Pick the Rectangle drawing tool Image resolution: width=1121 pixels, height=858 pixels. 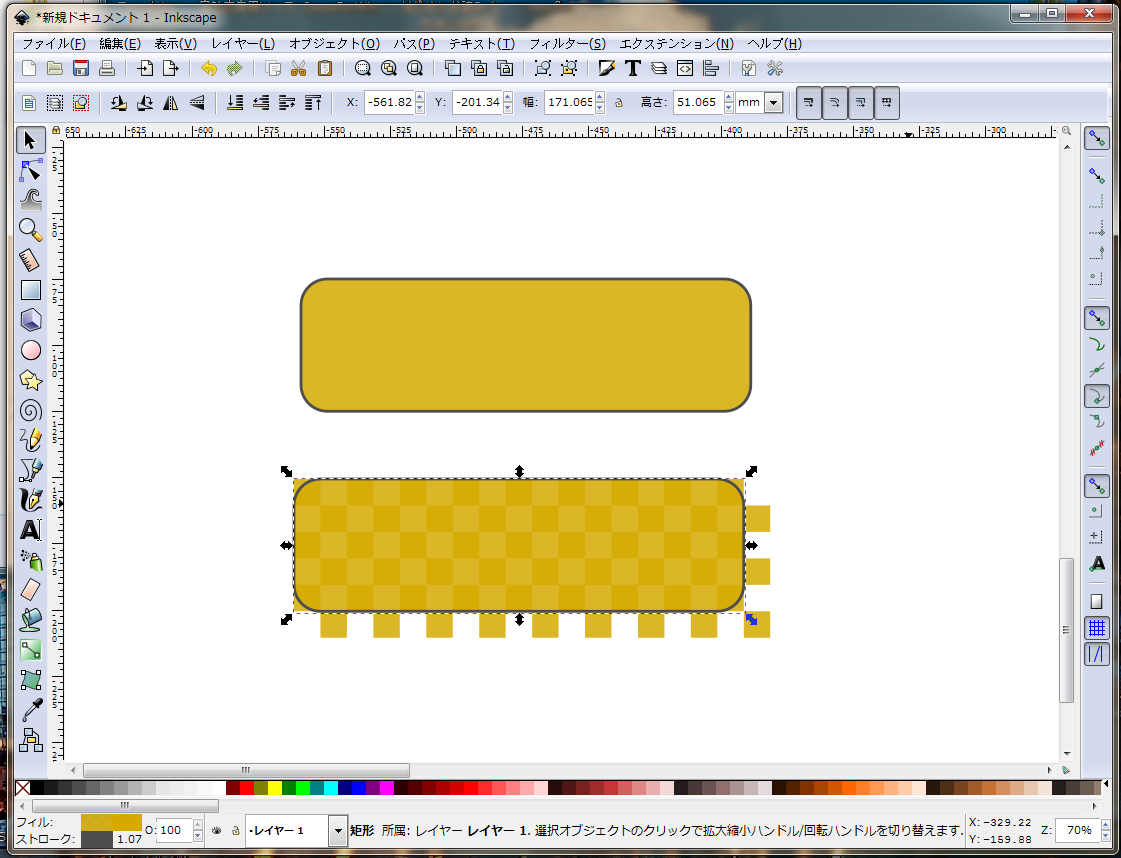pyautogui.click(x=31, y=290)
